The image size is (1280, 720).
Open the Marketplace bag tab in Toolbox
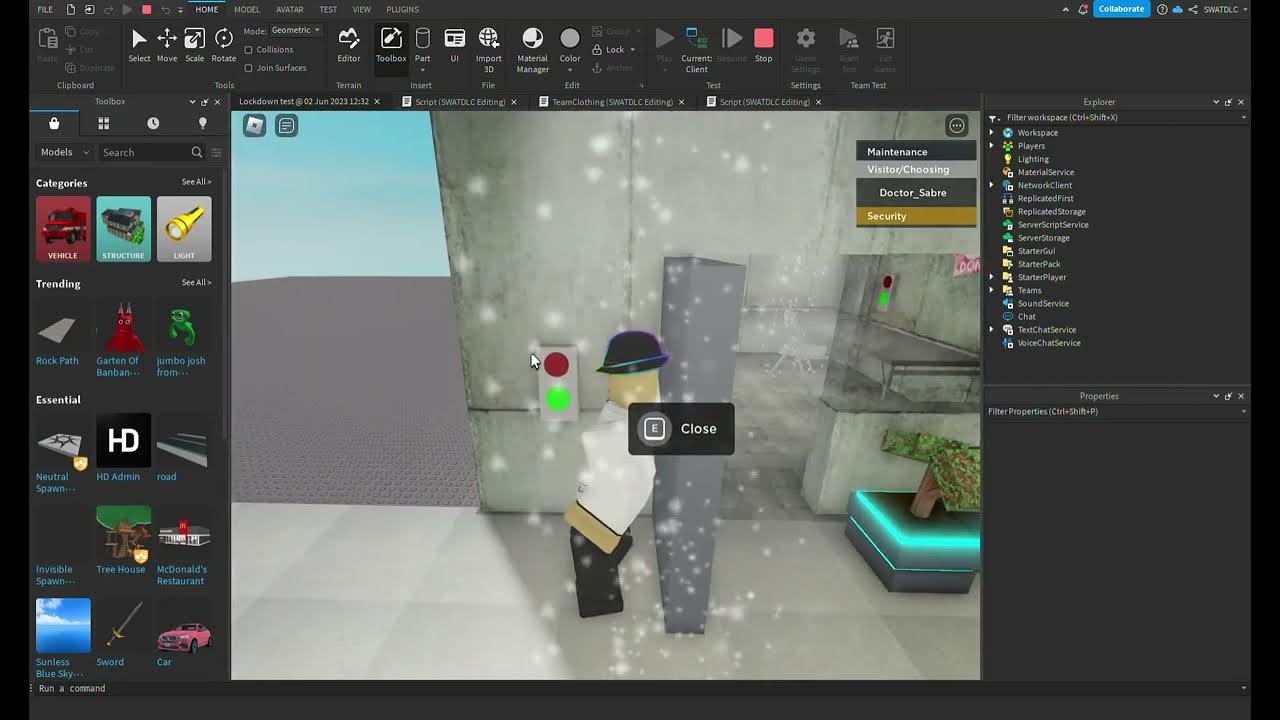tap(54, 123)
